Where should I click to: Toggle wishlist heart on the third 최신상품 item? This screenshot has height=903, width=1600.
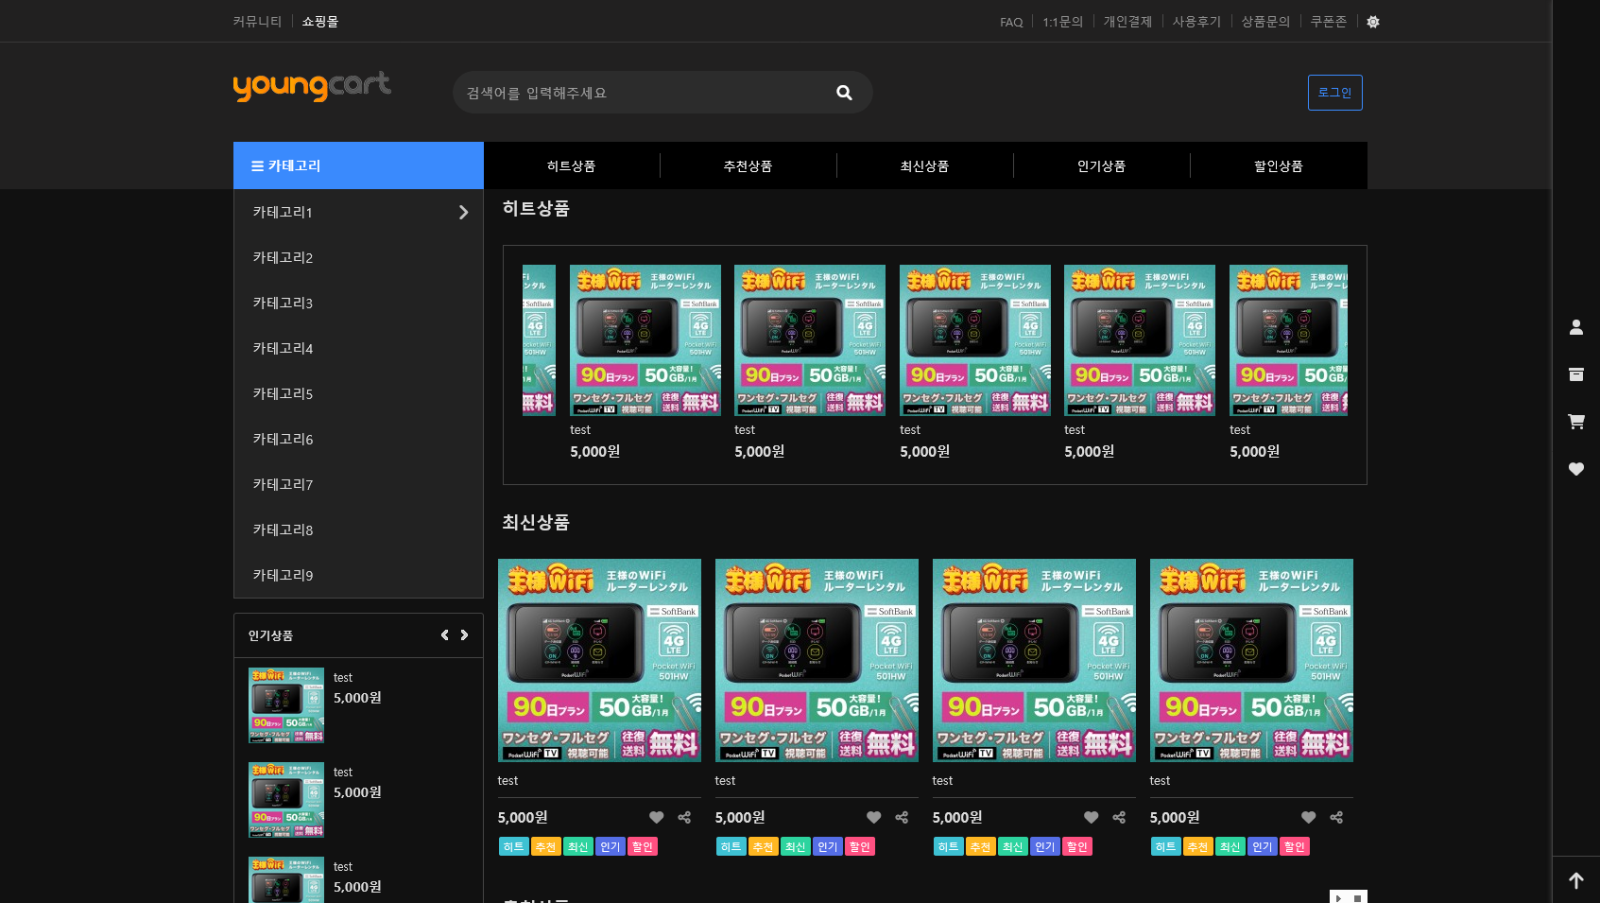1091,817
